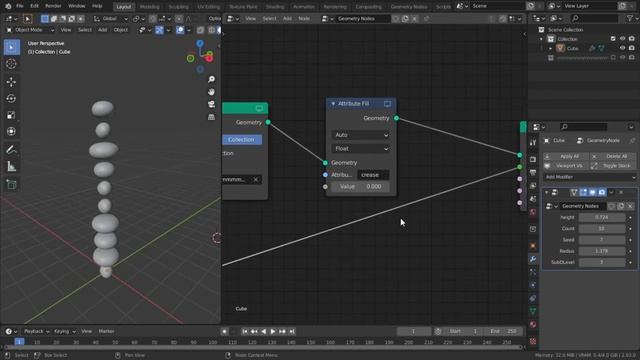Viewport: 640px width, 360px height.
Task: Toggle the camera view icon in viewport
Action: (x=211, y=104)
